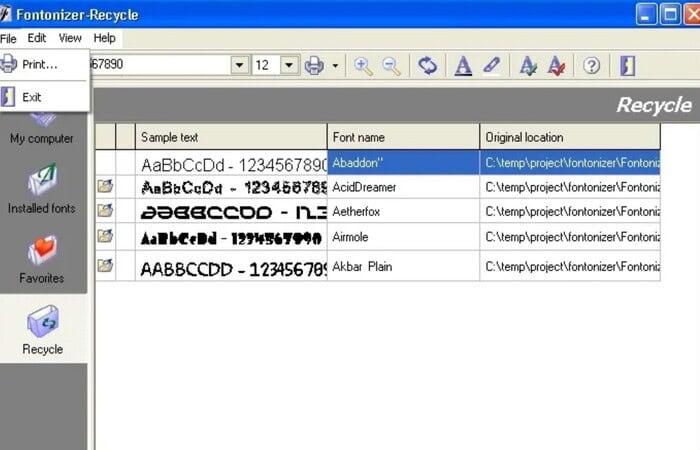Screen dimensions: 700x450
Task: Click the folder icon in the Airmole row
Action: point(105,235)
